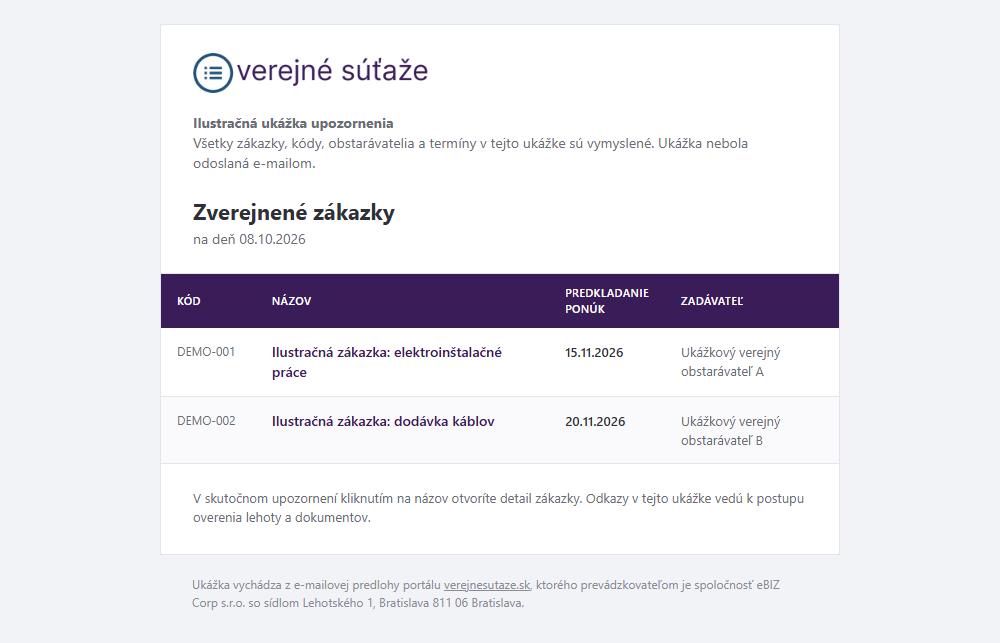Viewport: 1000px width, 643px height.
Task: Select the DEMO-002 code cell
Action: point(206,421)
